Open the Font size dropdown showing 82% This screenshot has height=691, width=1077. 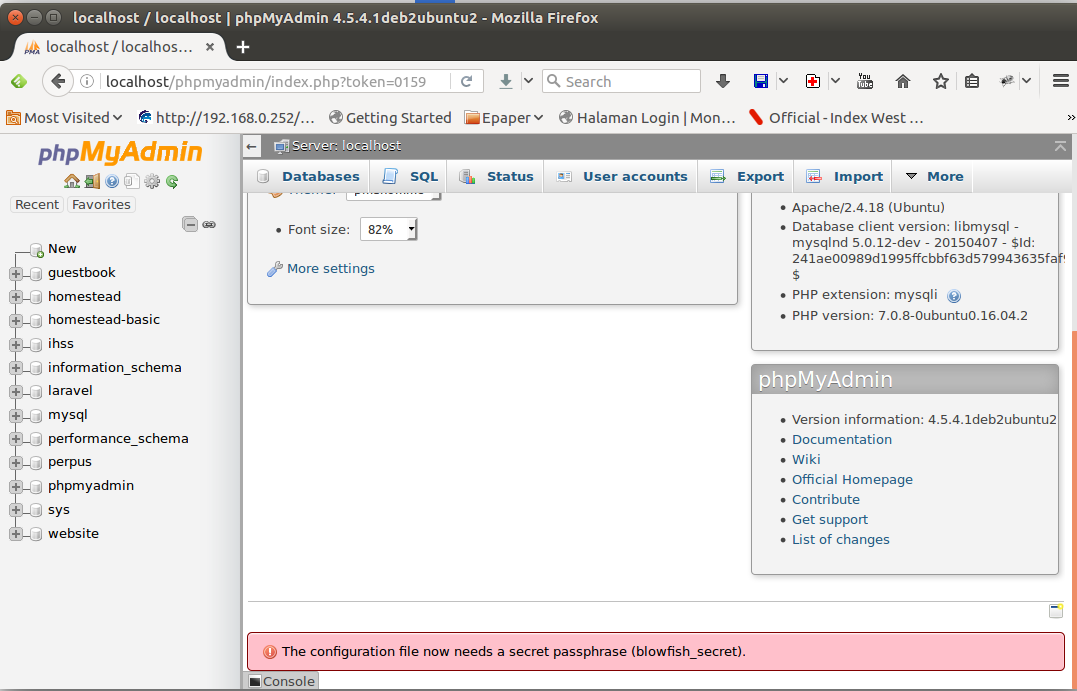tap(389, 229)
